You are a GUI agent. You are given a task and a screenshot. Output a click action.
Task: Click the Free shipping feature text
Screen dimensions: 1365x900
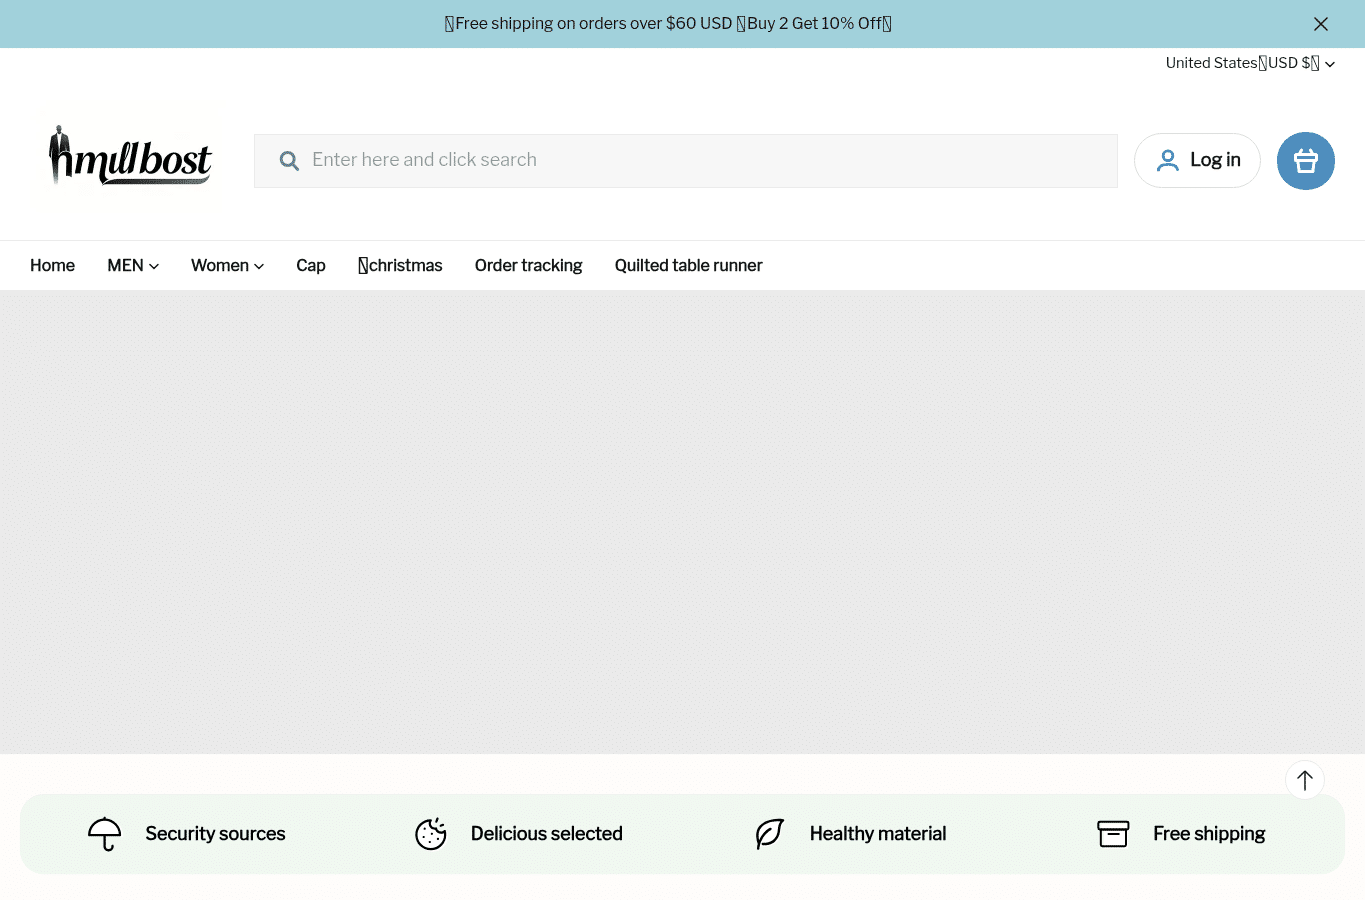pos(1209,834)
